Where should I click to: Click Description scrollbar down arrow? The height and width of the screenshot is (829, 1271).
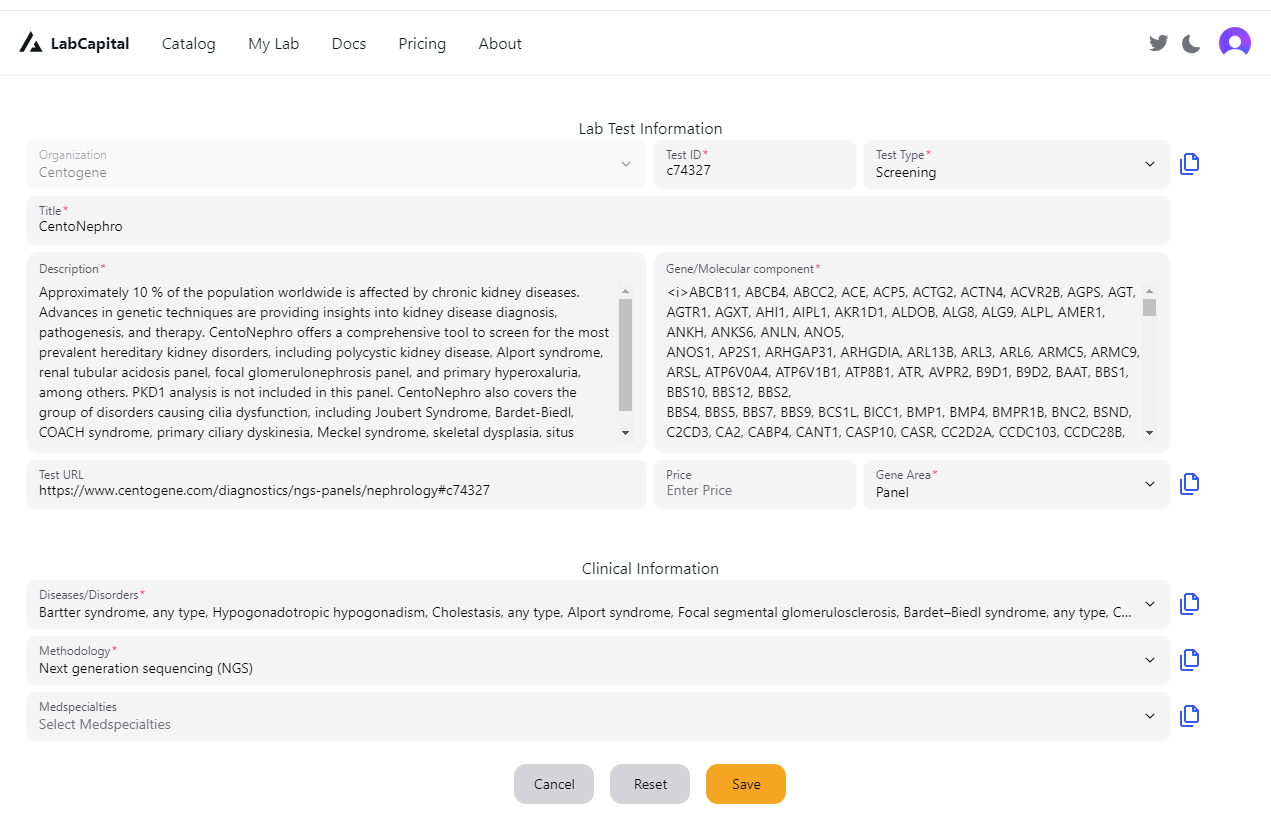626,433
